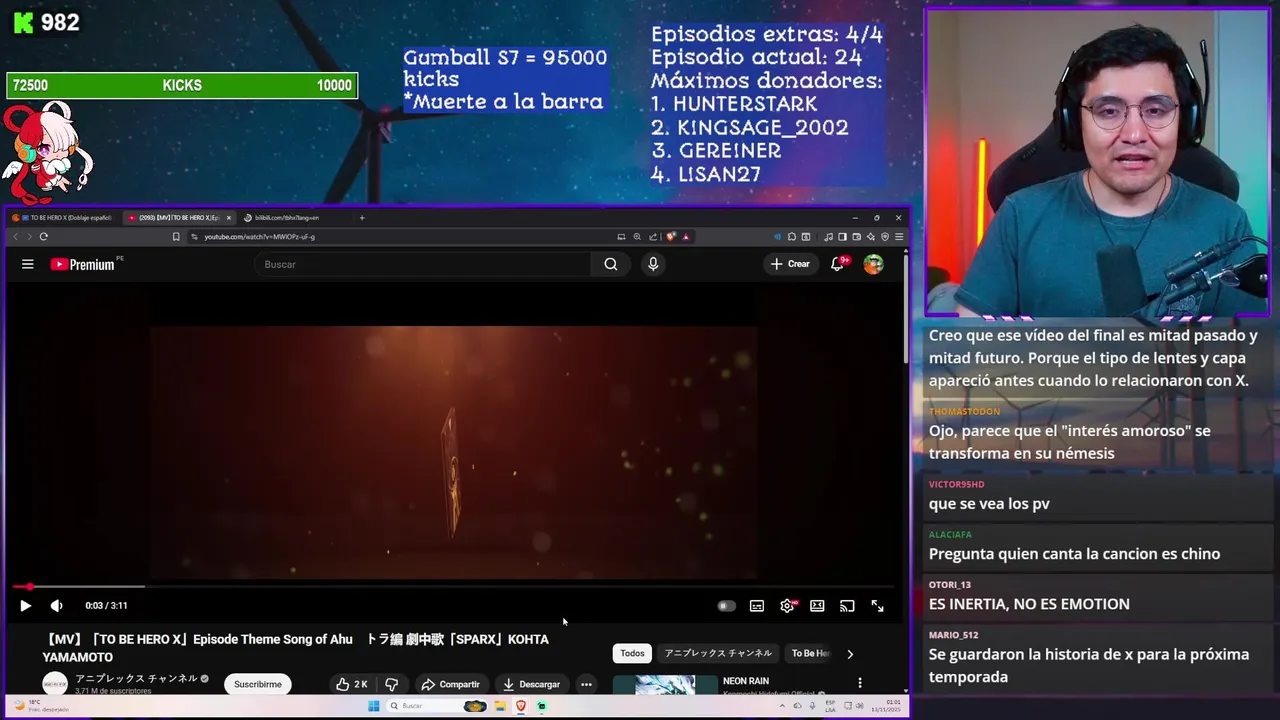1280x720 pixels.
Task: Turn on subtitles in video player
Action: click(x=757, y=605)
